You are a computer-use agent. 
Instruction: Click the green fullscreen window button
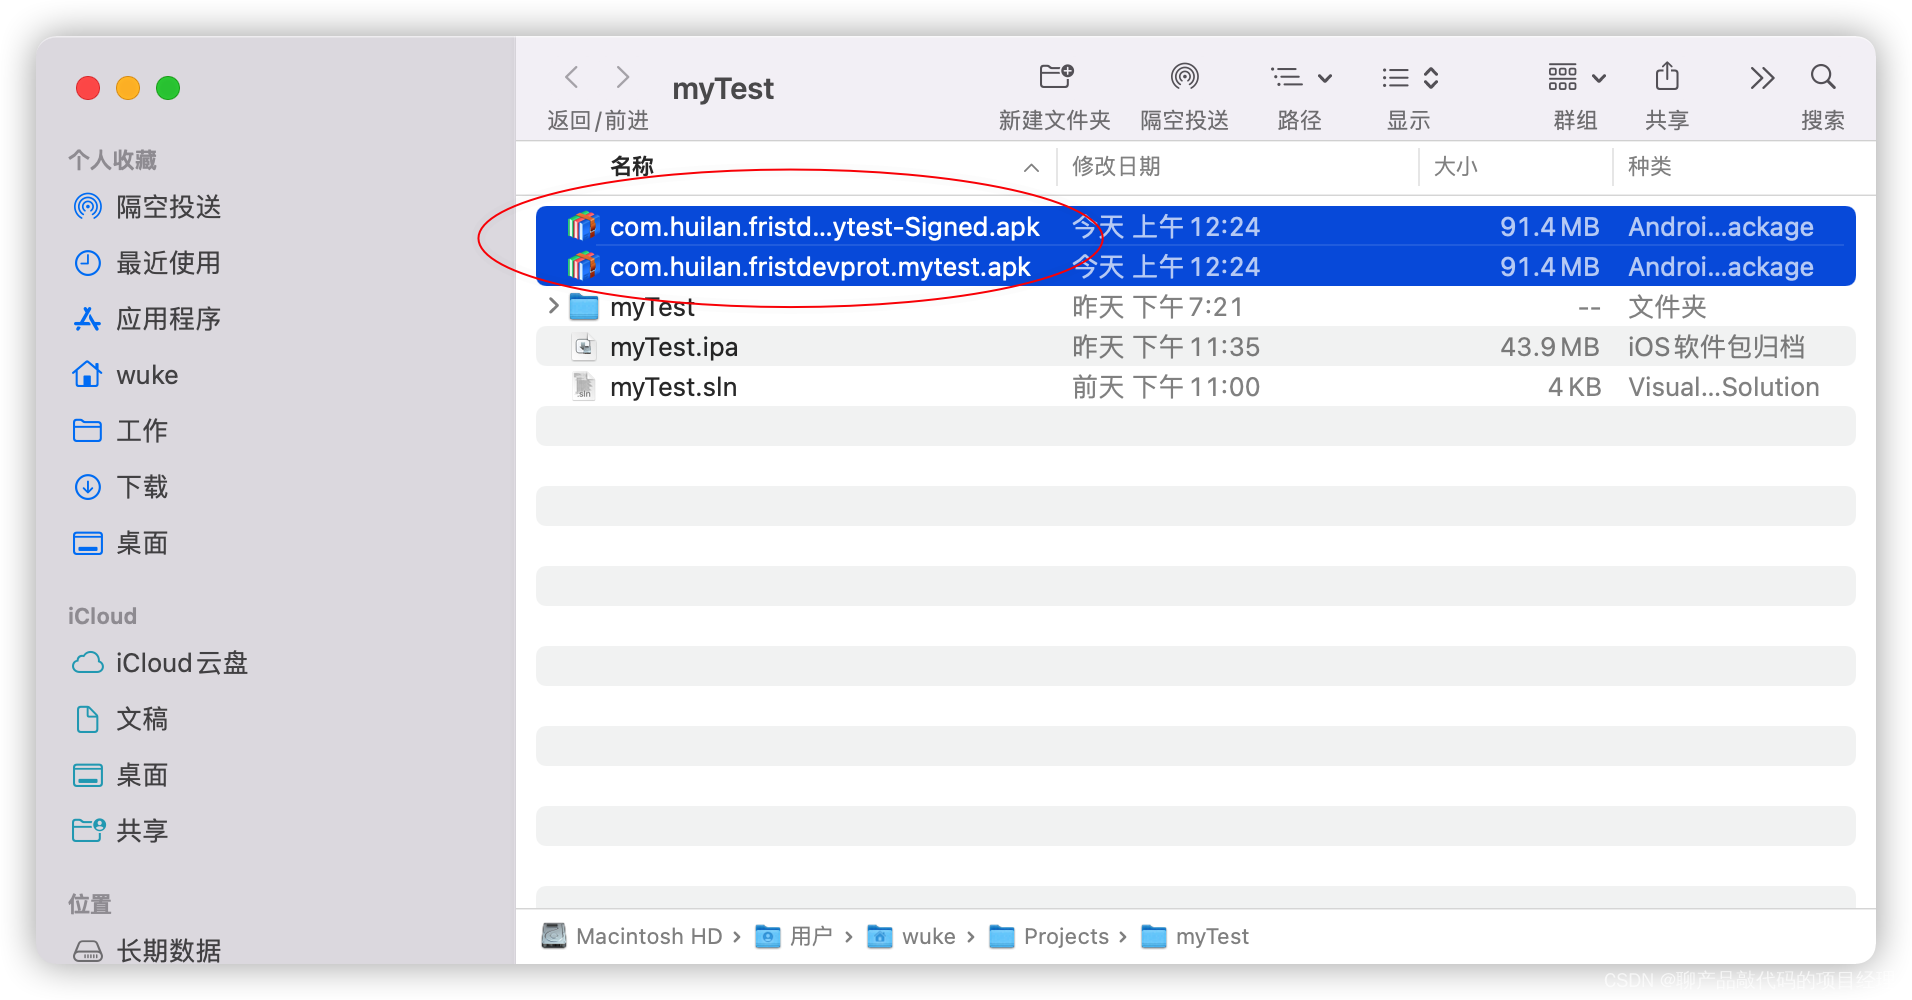[168, 88]
